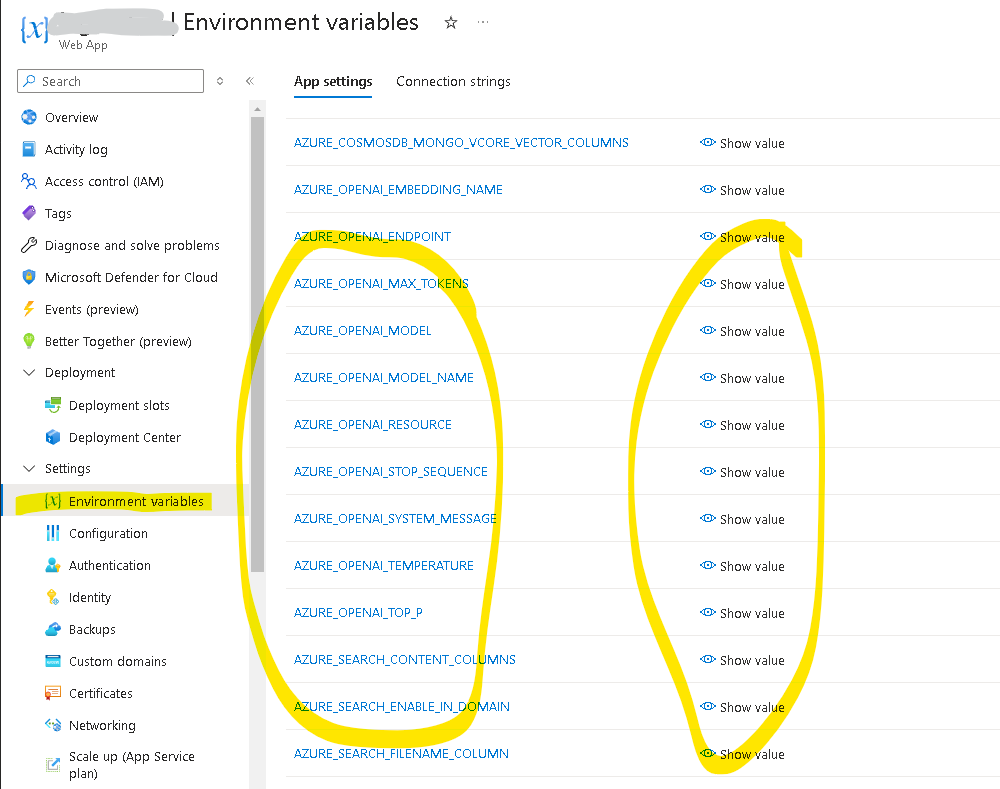The height and width of the screenshot is (789, 1000).
Task: Switch to the Connection strings tab
Action: point(453,82)
